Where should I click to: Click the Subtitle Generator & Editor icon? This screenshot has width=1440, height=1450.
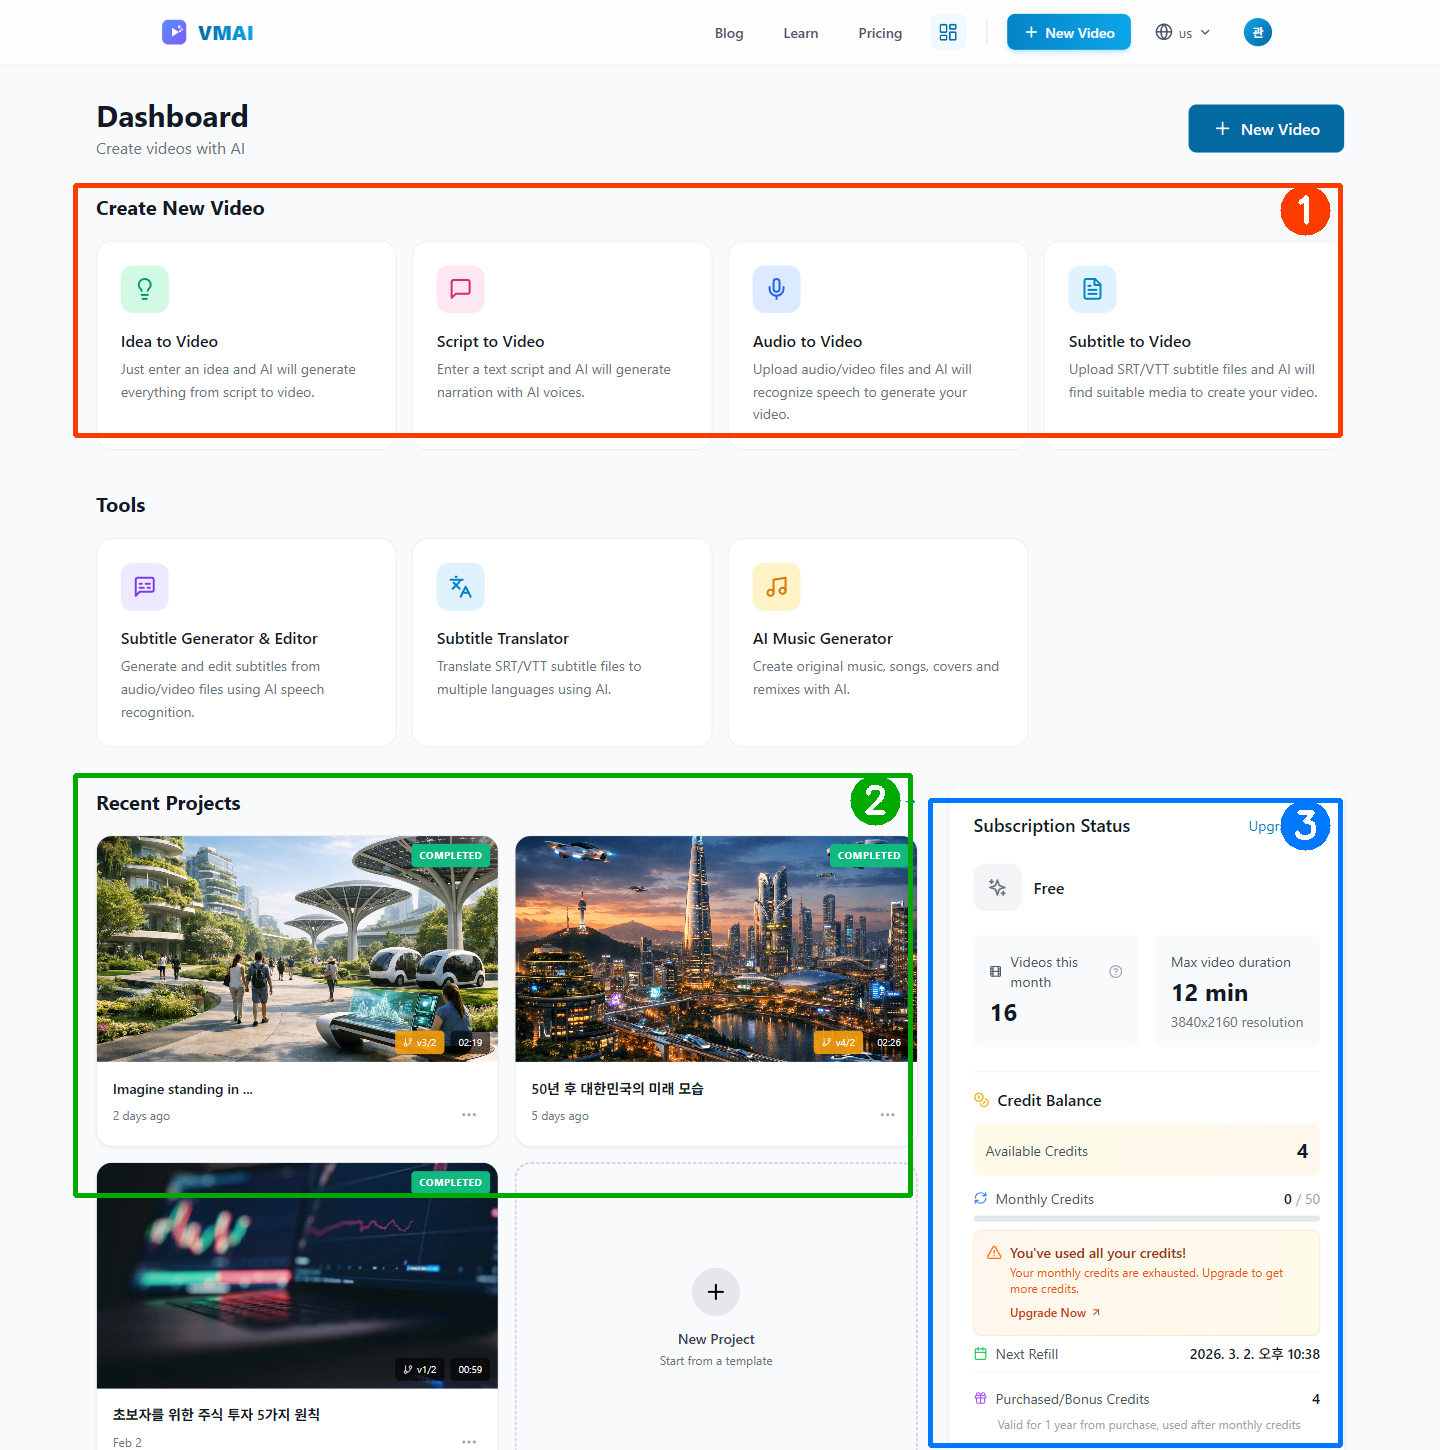[145, 586]
